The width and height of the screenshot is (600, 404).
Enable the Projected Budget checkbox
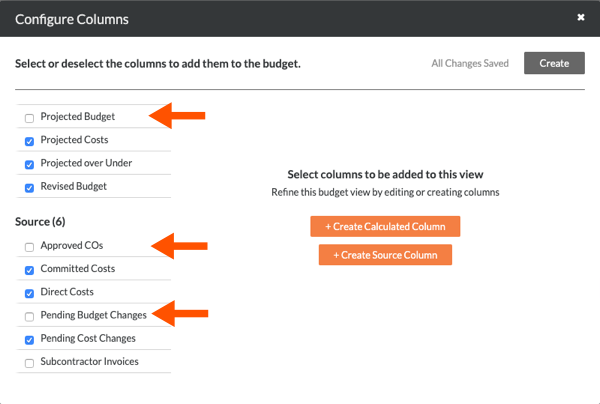point(29,118)
